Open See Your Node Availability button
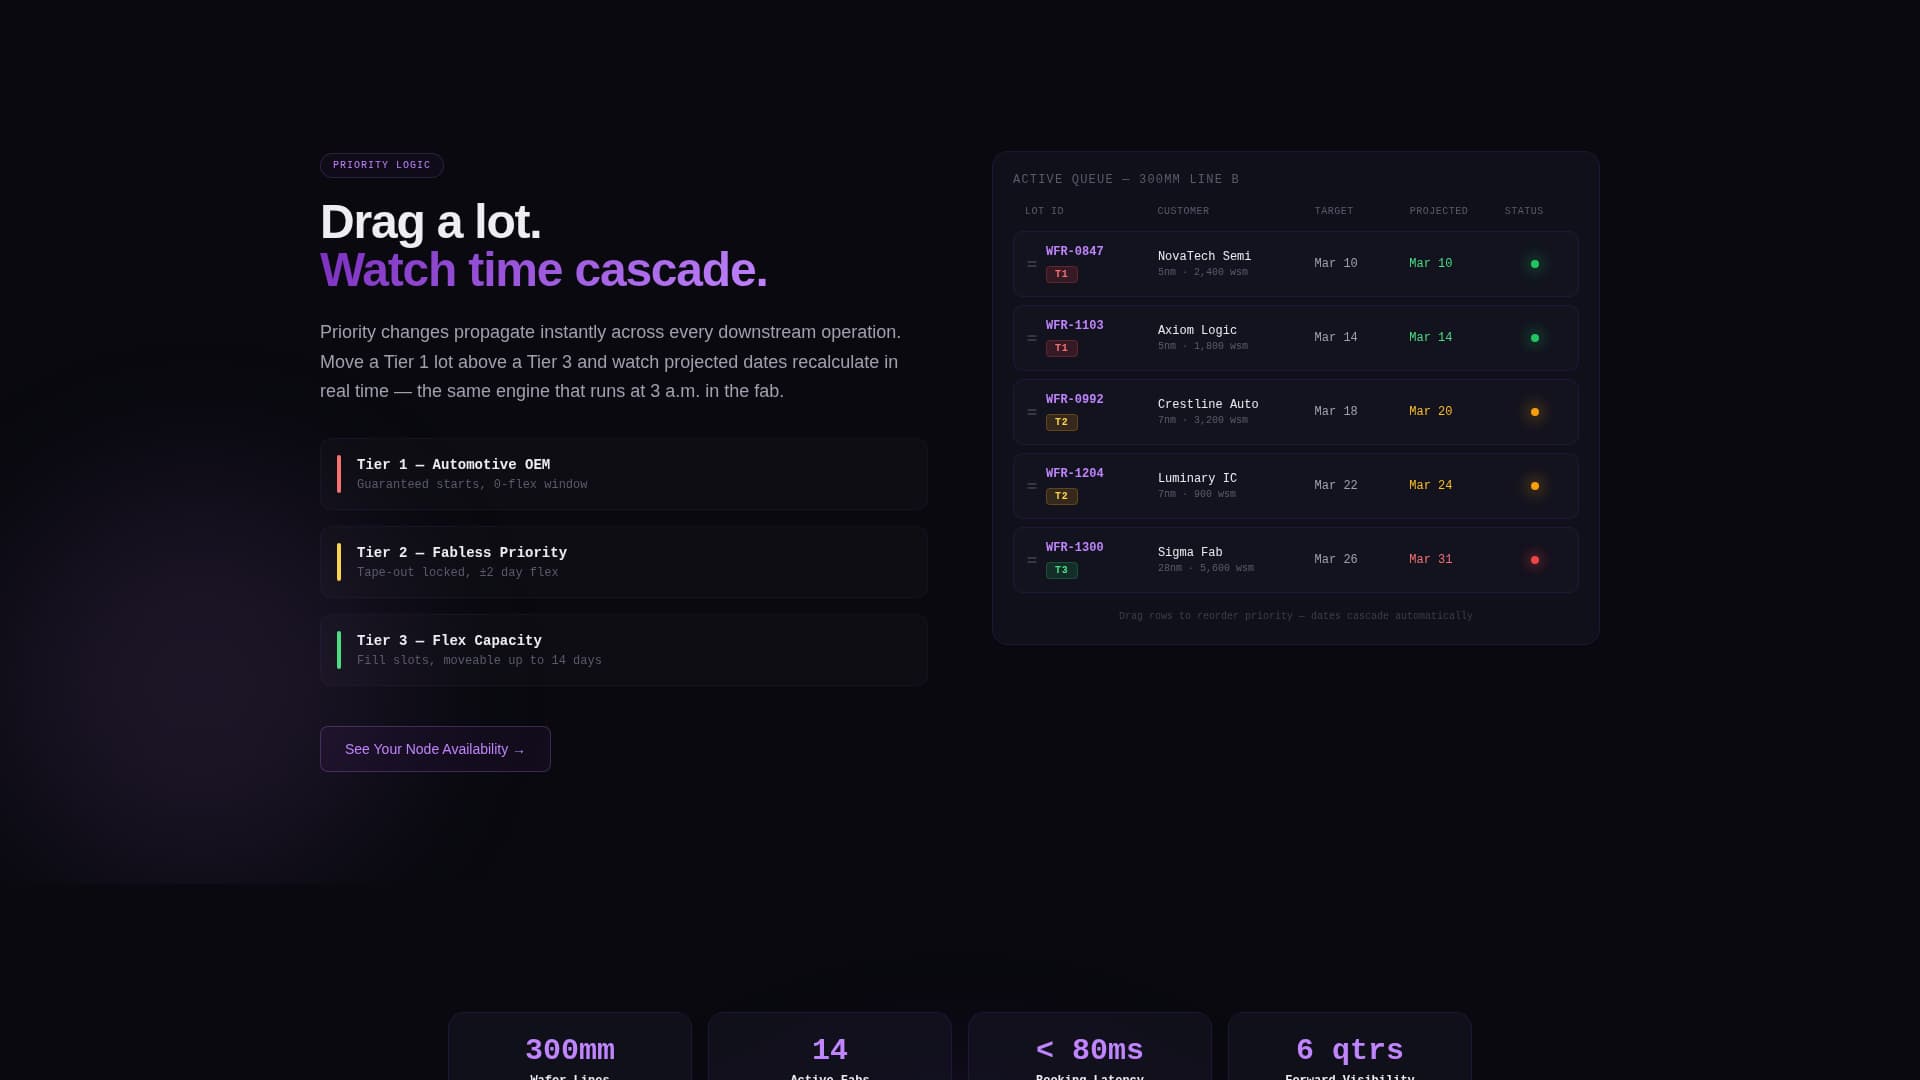1920x1080 pixels. pyautogui.click(x=435, y=749)
